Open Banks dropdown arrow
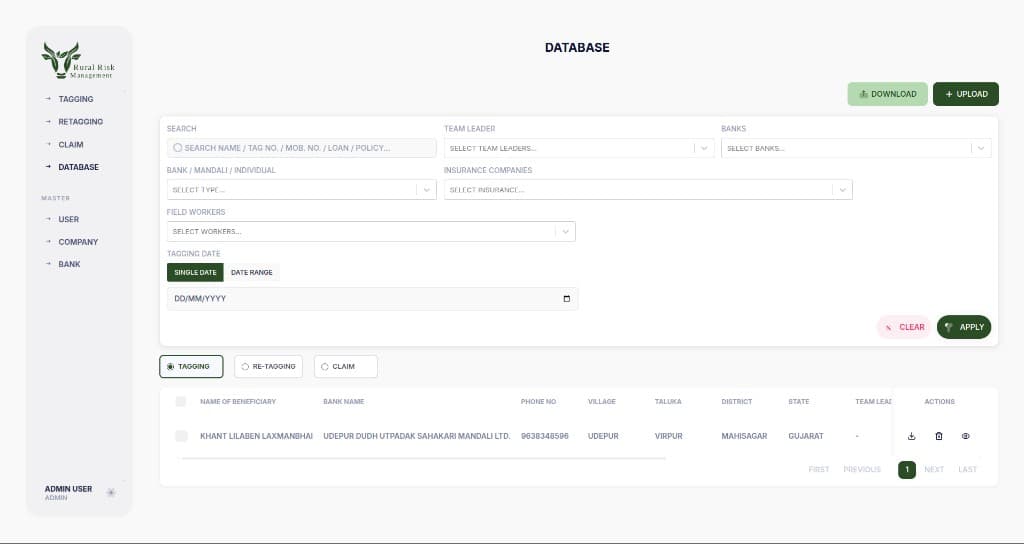1024x544 pixels. coord(981,148)
